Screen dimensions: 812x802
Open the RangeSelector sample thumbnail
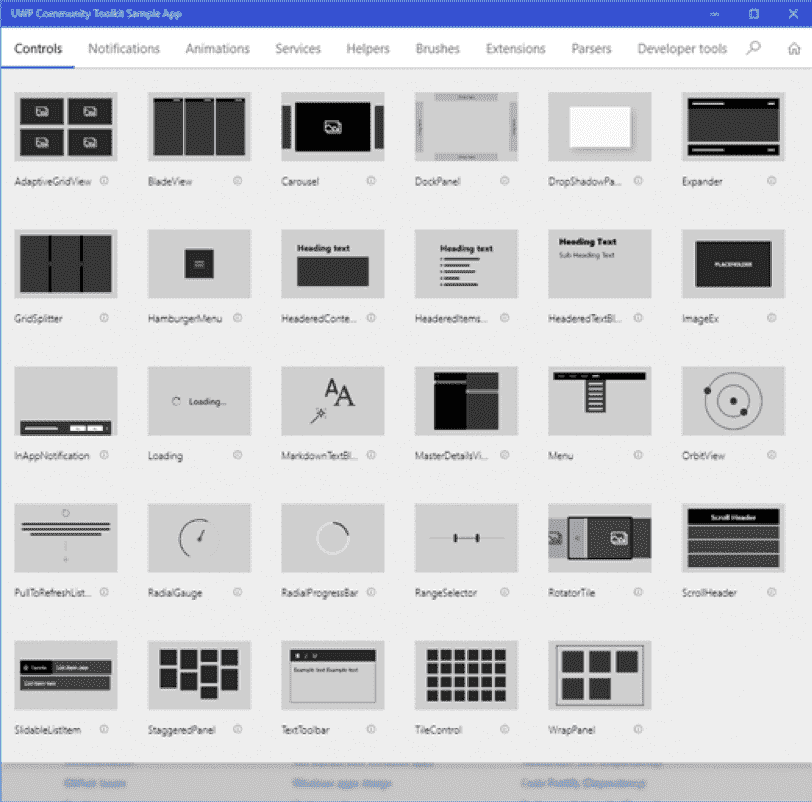tap(467, 538)
